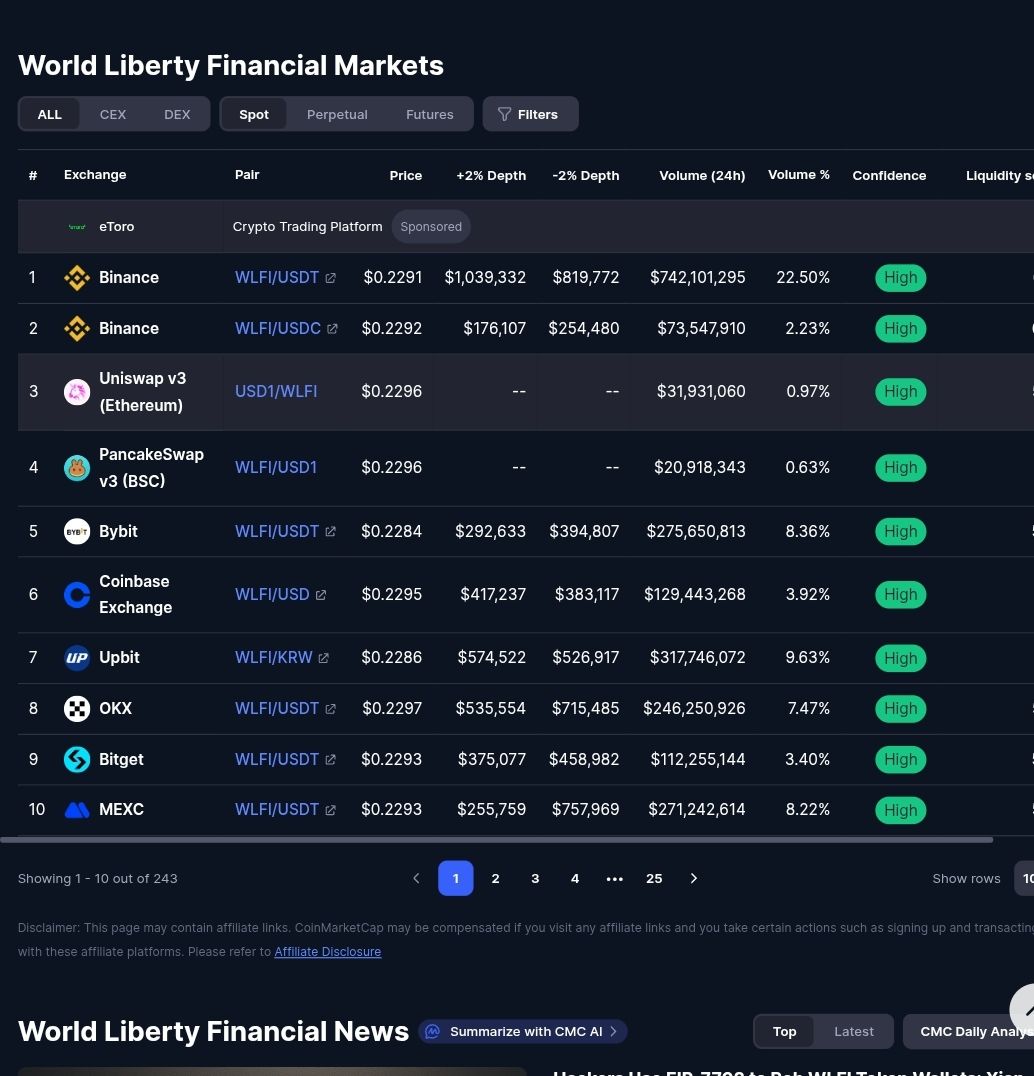Screen dimensions: 1034x1076
Task: Sort by +2% Depth column header
Action: [491, 176]
